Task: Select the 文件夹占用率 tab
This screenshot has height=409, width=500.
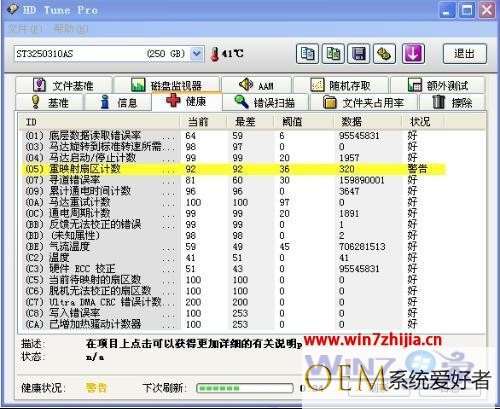Action: click(x=364, y=102)
